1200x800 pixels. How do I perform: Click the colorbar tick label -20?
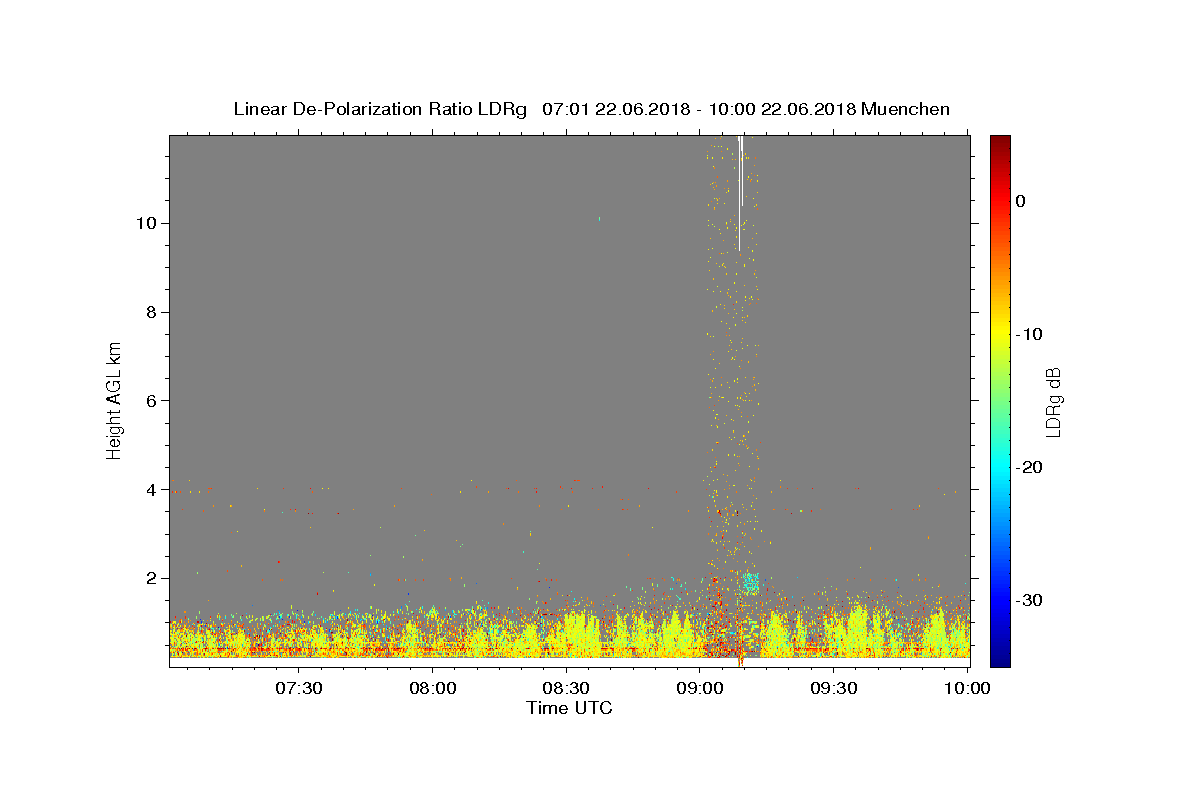1029,467
